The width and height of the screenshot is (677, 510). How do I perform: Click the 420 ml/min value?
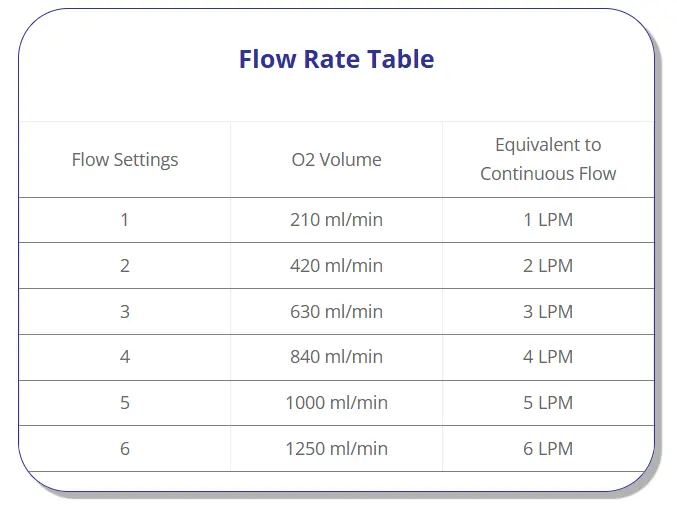click(x=336, y=266)
